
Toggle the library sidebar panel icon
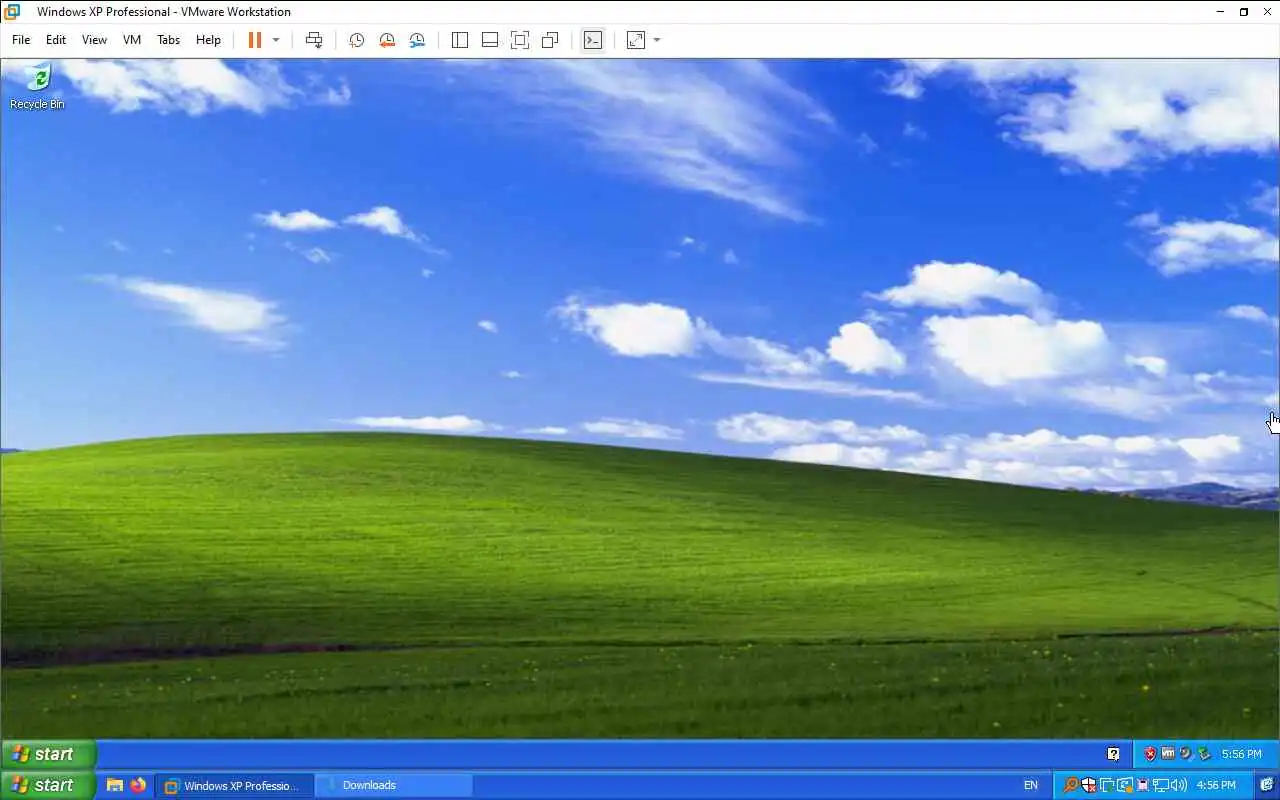pyautogui.click(x=460, y=40)
